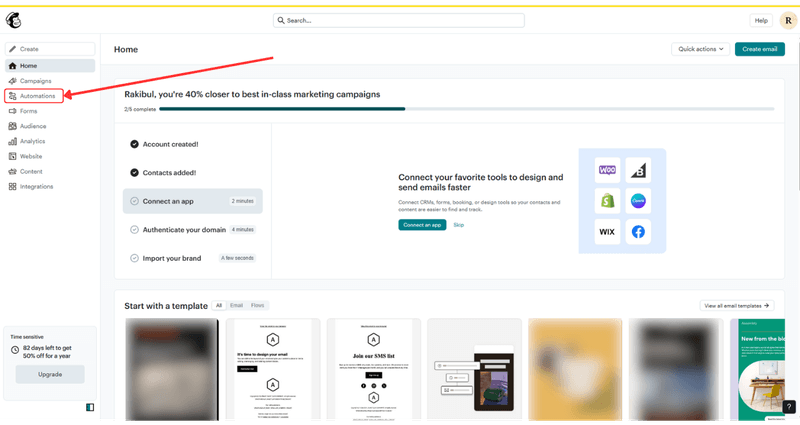Viewport: 800px width, 425px height.
Task: Click the Wix app icon
Action: click(607, 232)
